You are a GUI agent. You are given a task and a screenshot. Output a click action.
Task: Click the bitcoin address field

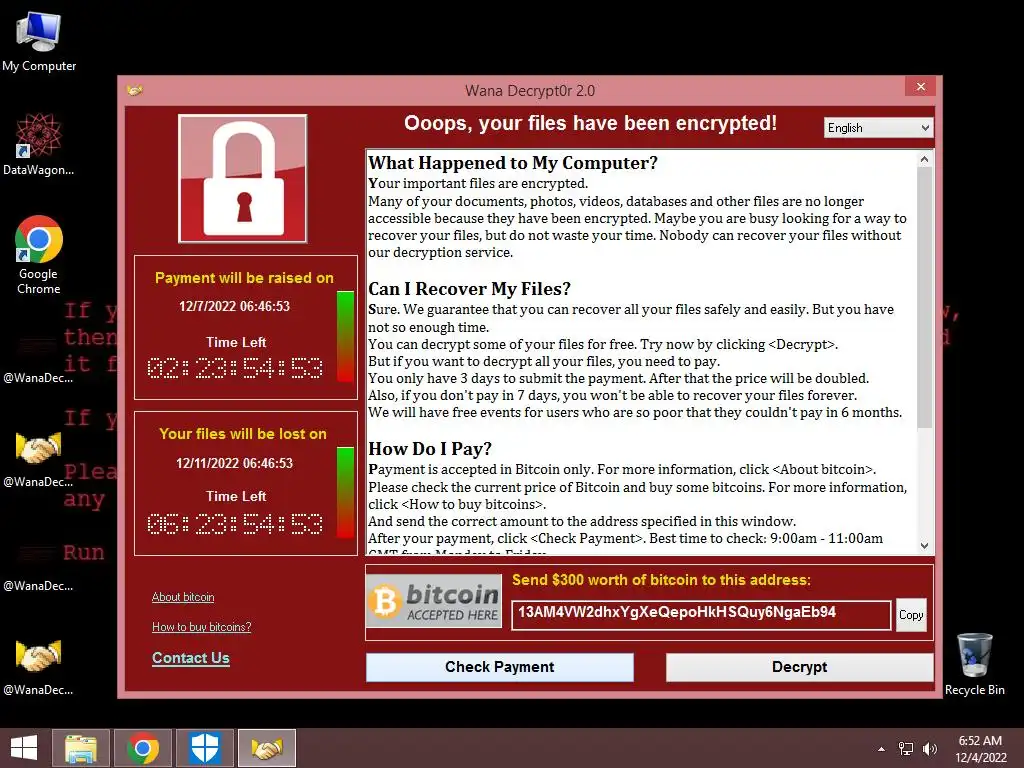(701, 615)
